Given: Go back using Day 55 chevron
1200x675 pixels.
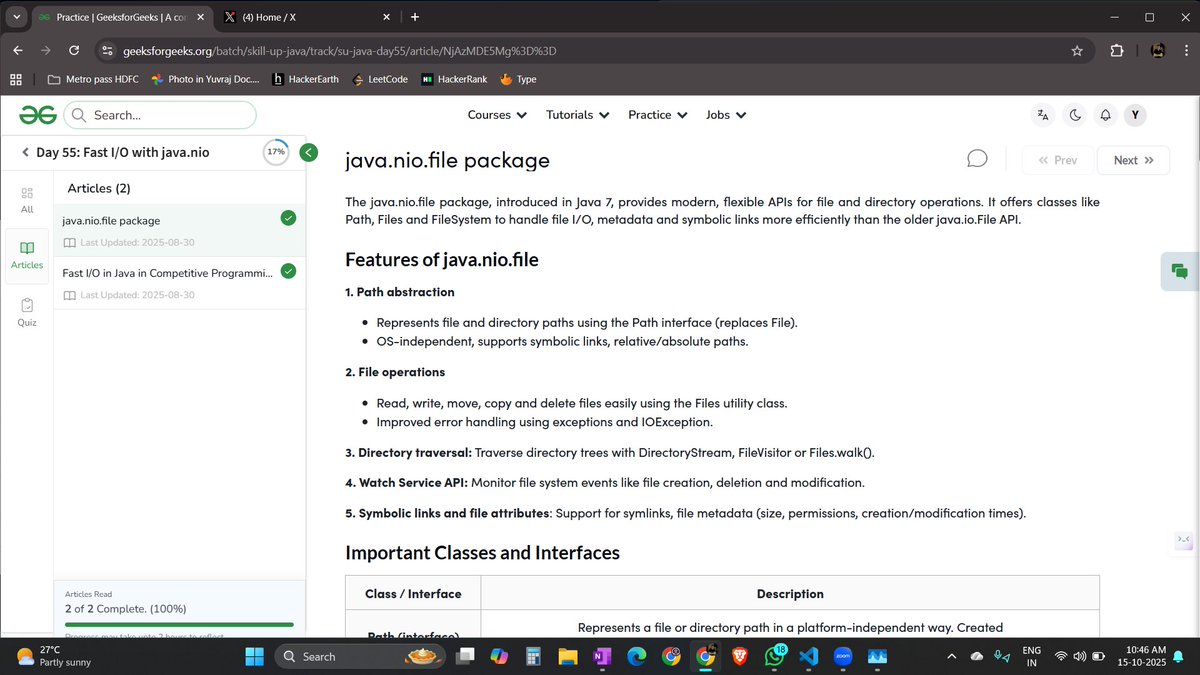Looking at the screenshot, I should (x=25, y=152).
